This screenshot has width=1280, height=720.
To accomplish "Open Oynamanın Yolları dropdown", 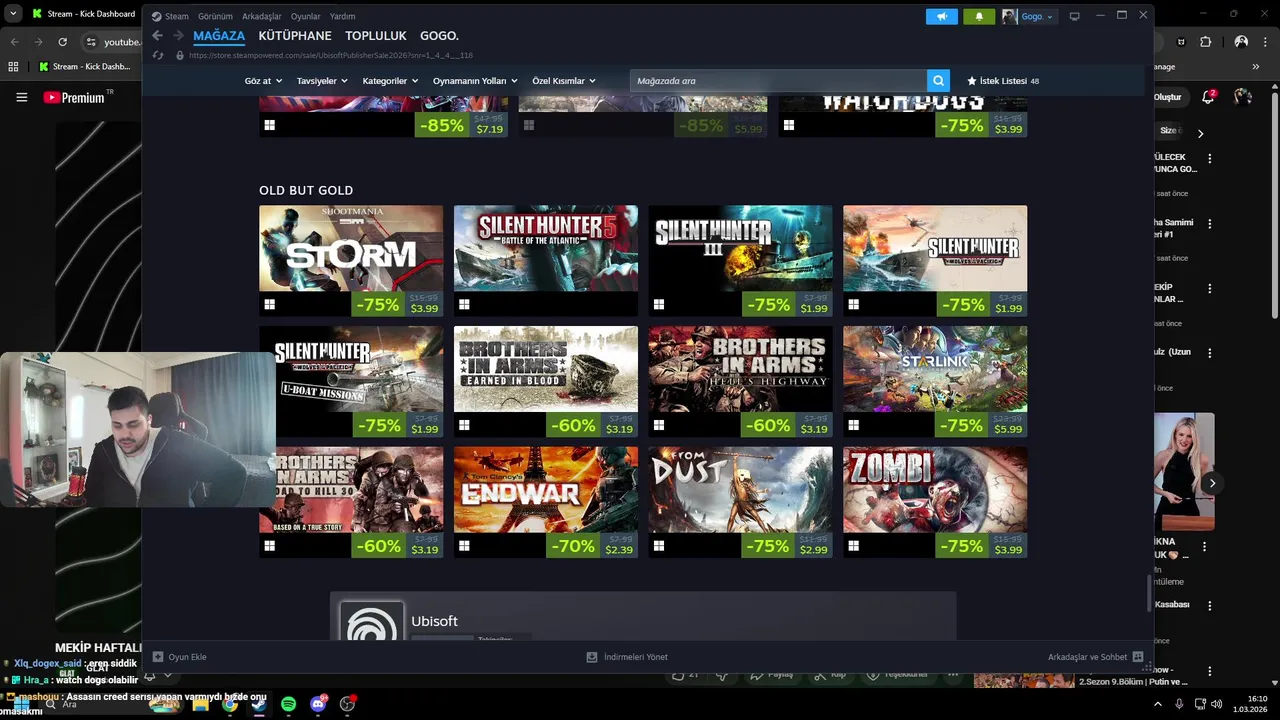I will [475, 81].
